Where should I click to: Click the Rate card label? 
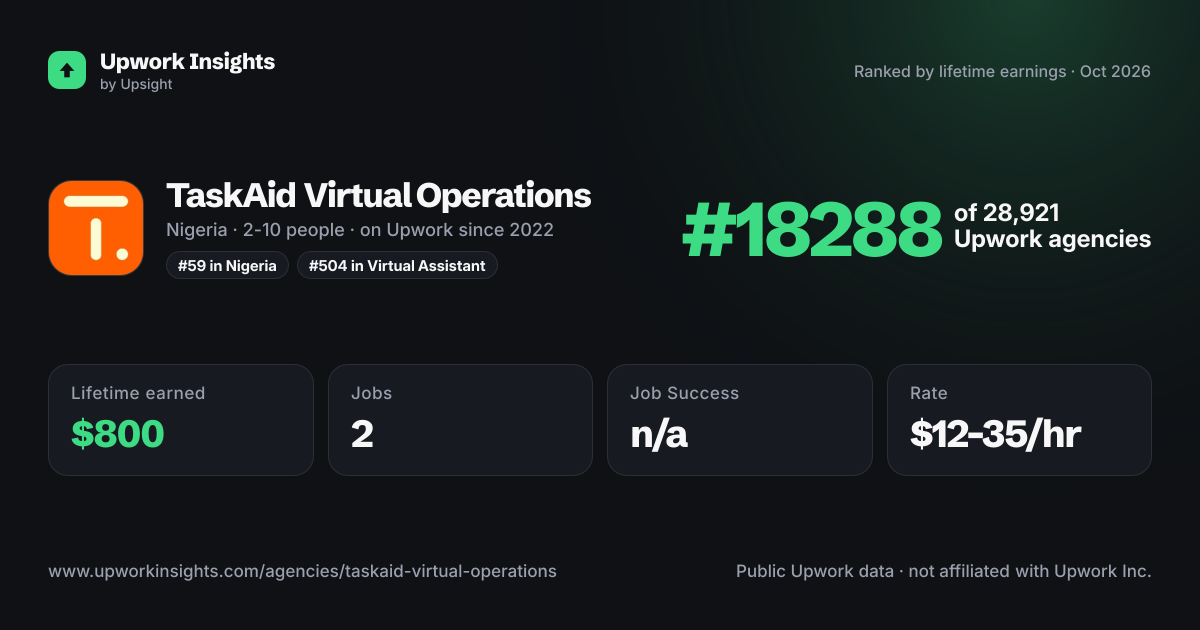click(928, 393)
